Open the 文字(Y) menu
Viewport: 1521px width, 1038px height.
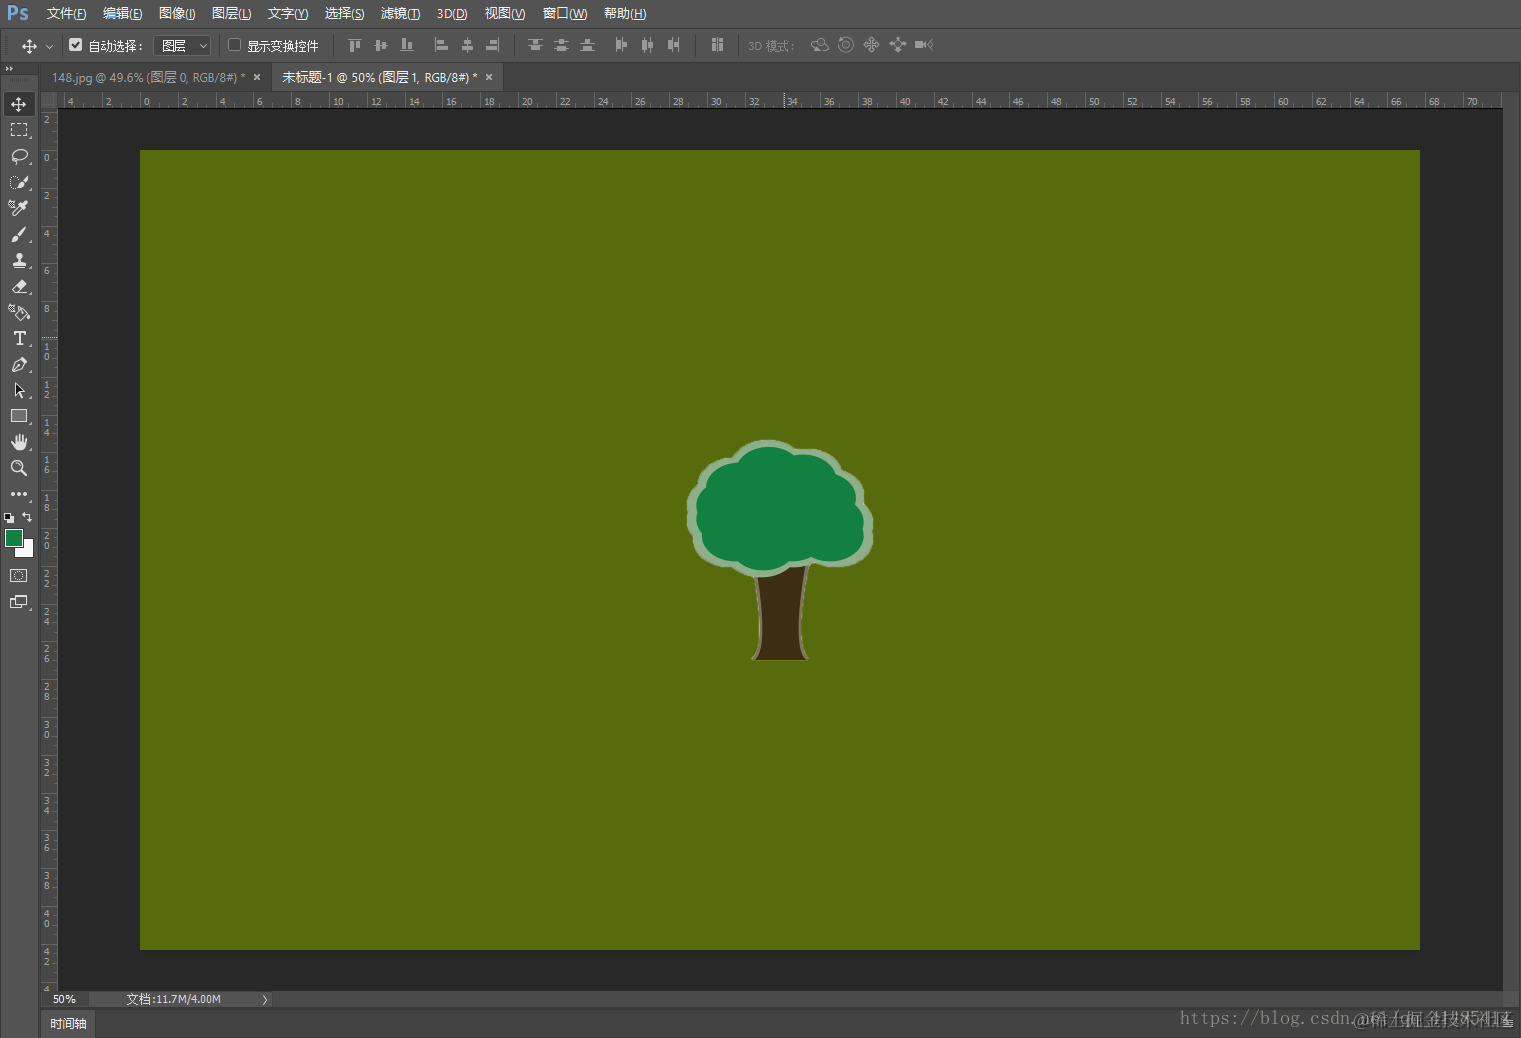(x=288, y=13)
